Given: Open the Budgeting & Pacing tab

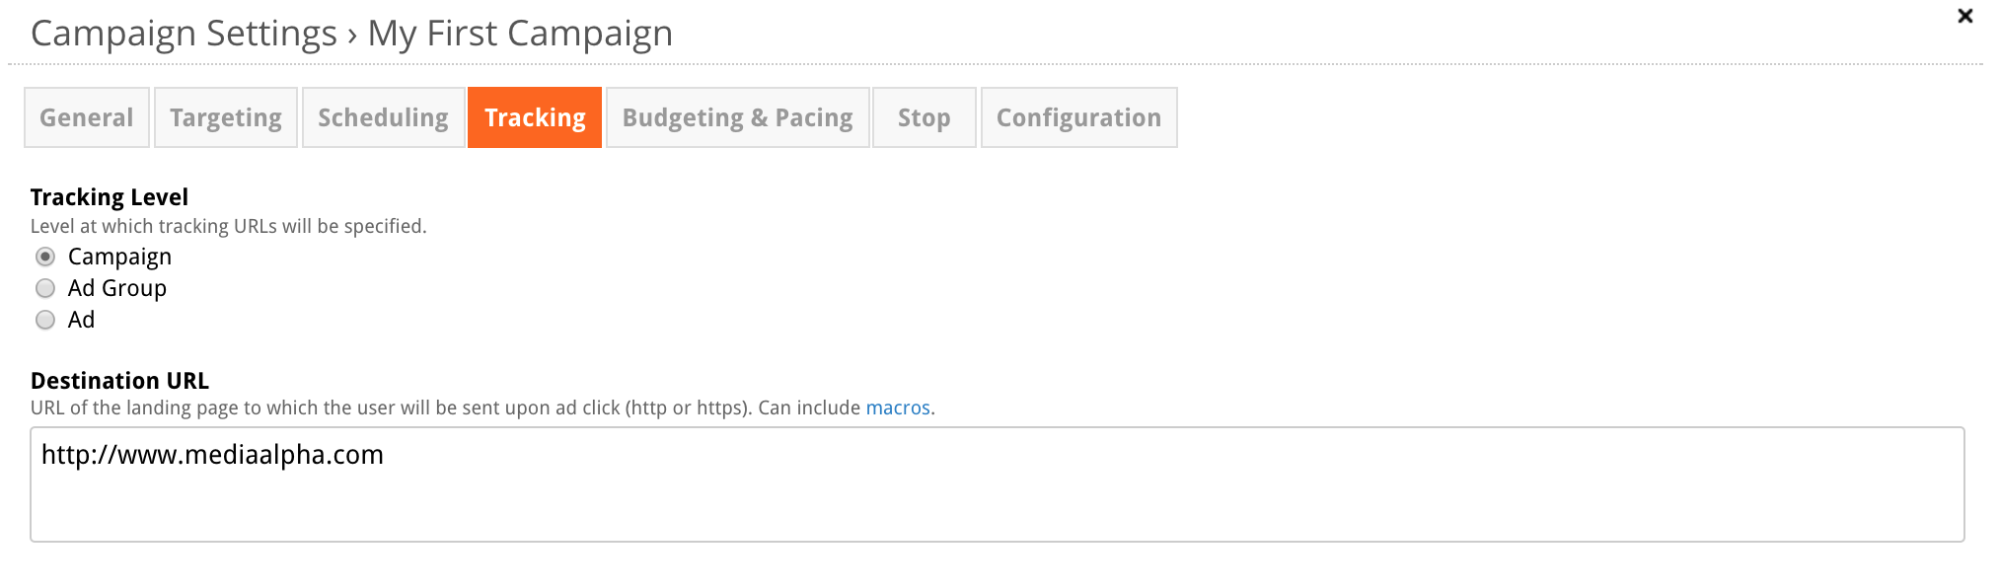Looking at the screenshot, I should [x=738, y=118].
